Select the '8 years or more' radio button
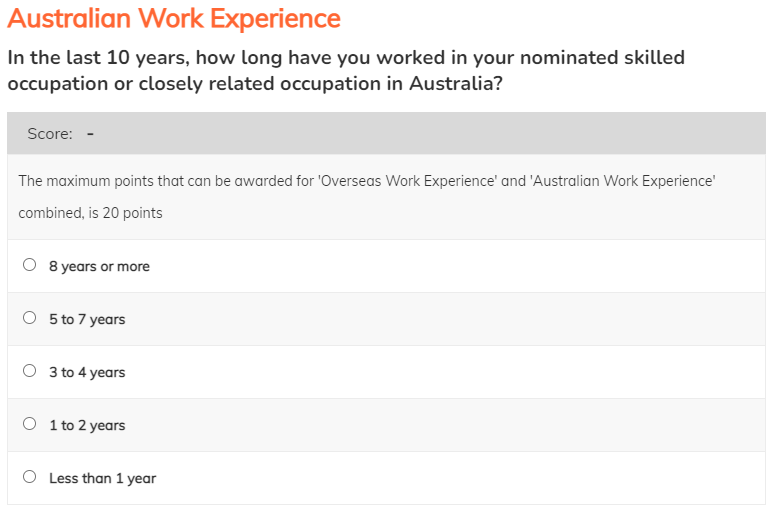Viewport: 776px width, 506px height. tap(30, 266)
